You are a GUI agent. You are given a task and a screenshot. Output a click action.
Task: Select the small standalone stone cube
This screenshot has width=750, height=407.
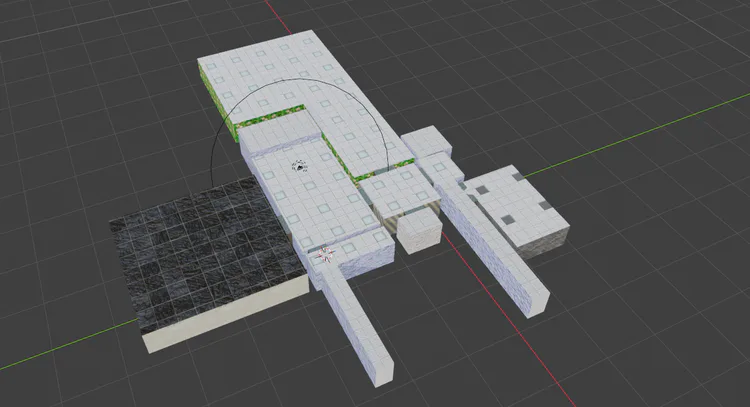pos(419,231)
